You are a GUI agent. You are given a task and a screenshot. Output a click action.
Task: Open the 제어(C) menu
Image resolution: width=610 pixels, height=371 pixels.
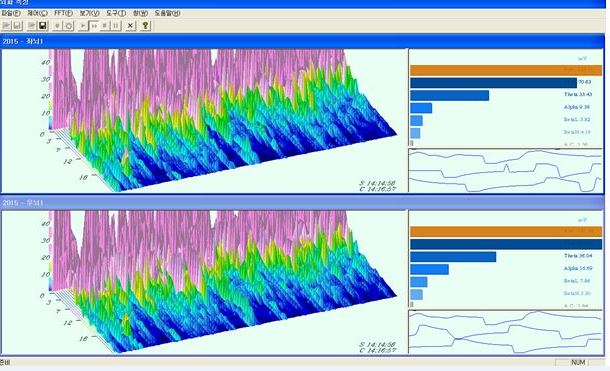coord(37,13)
